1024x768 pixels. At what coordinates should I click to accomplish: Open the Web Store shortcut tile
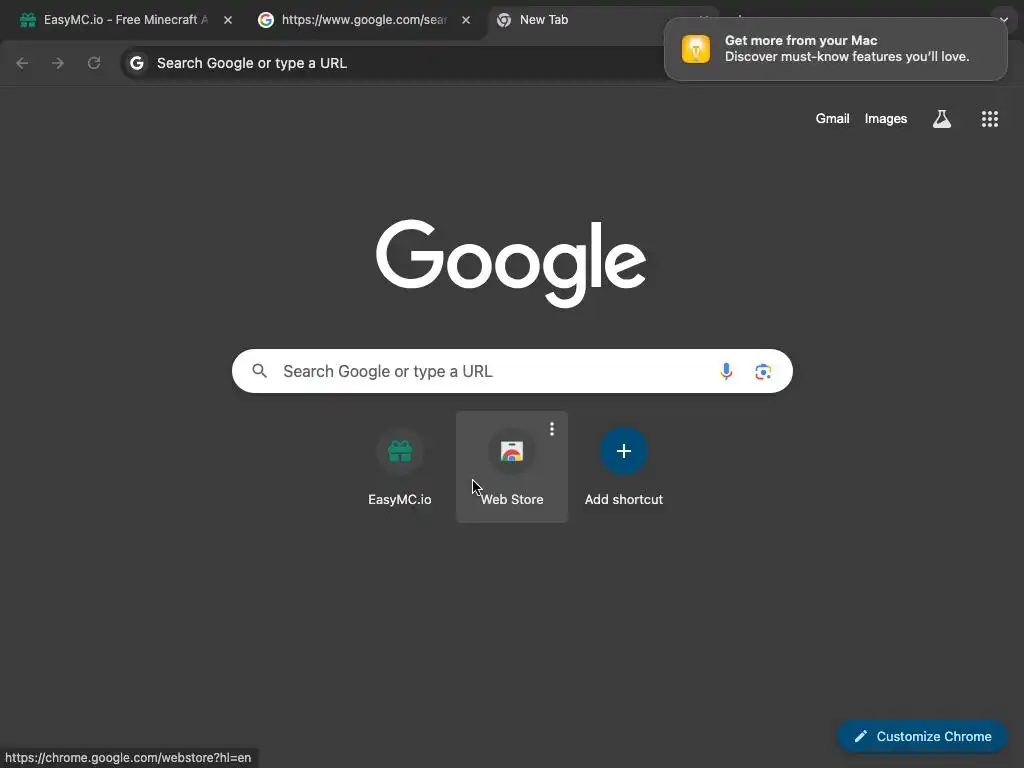coord(512,467)
